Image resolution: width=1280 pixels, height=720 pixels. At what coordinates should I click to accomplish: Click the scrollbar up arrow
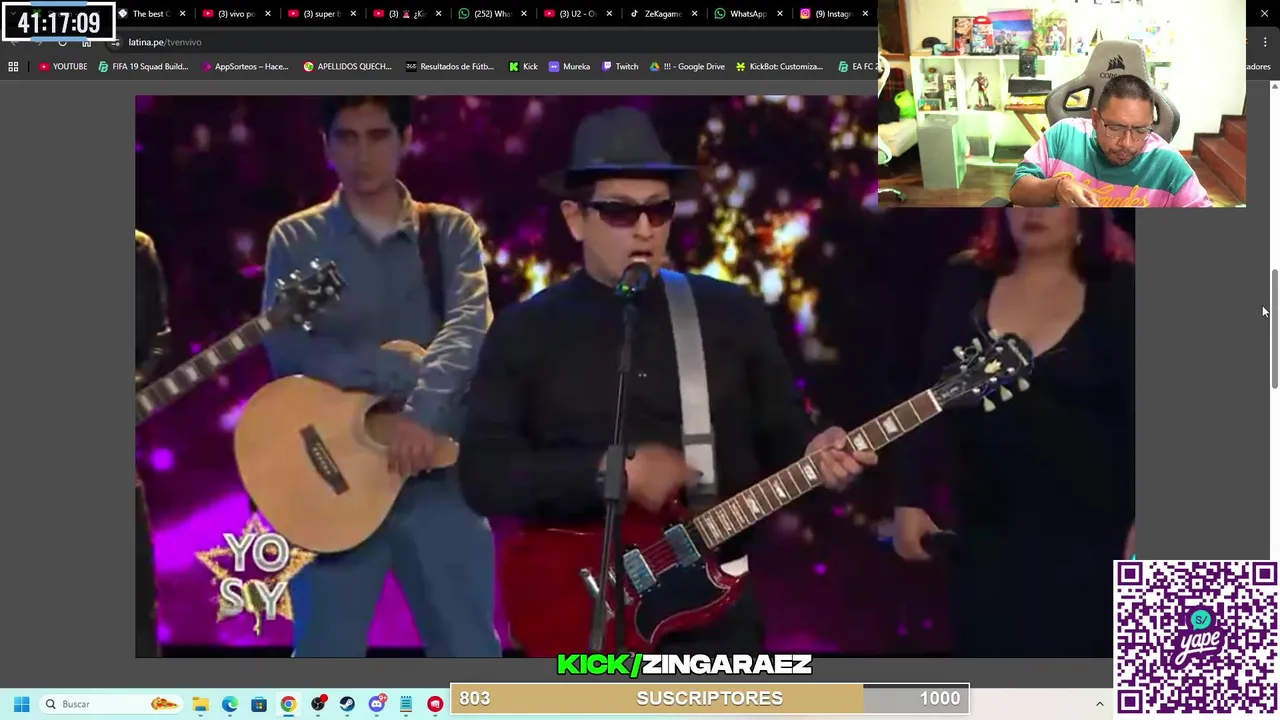tap(1274, 87)
